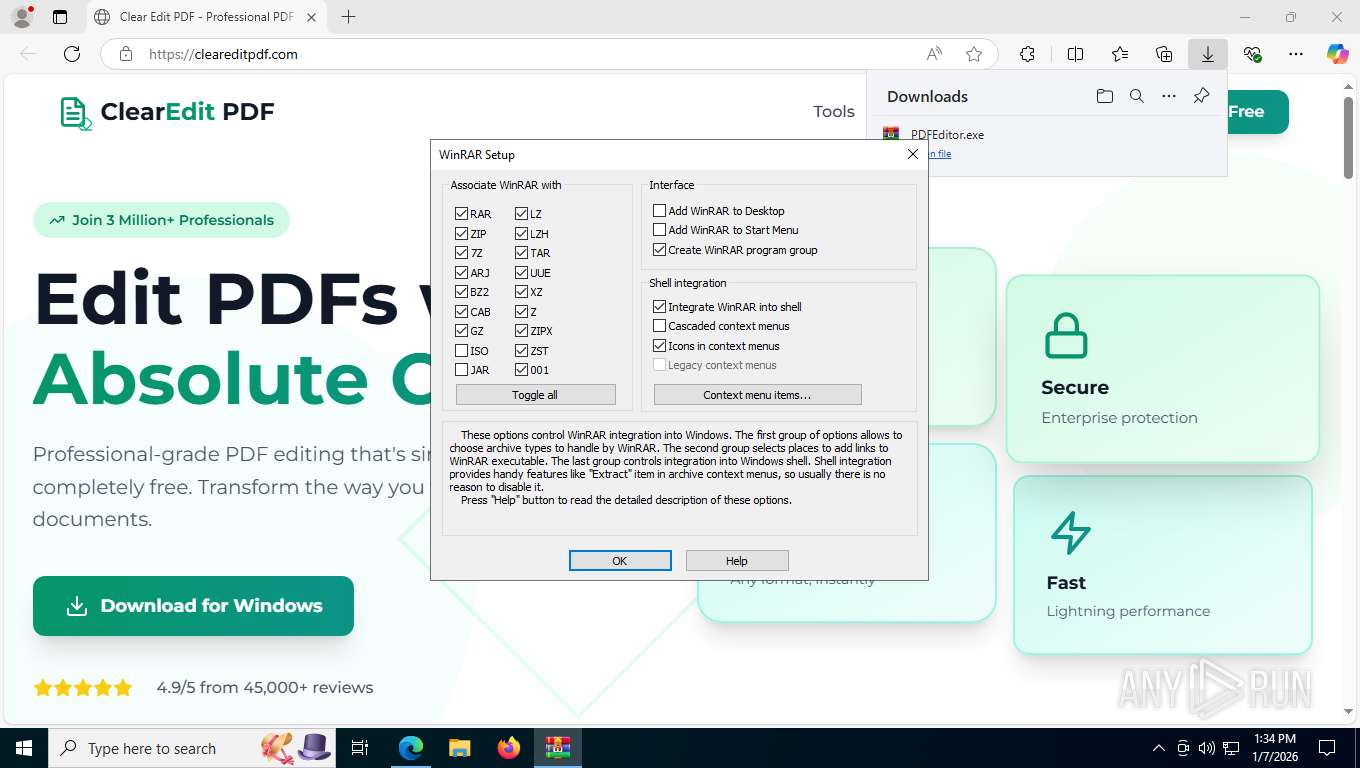Screen dimensions: 1360x768
Task: Click Download for Windows button
Action: pos(193,606)
